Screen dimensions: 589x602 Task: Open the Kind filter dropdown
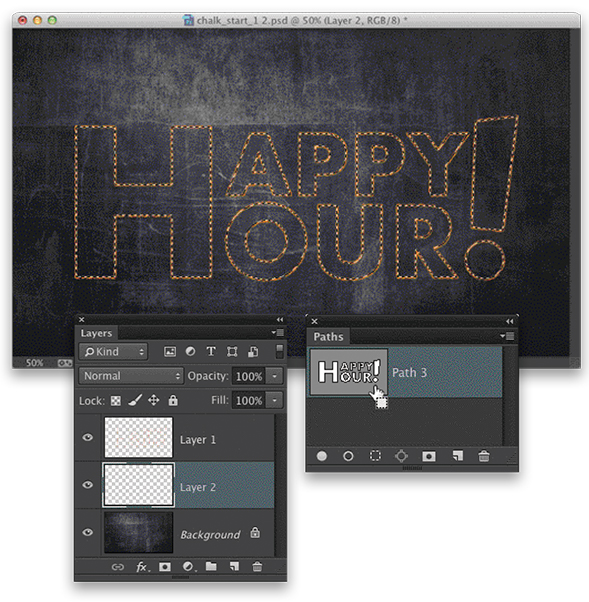(x=113, y=352)
